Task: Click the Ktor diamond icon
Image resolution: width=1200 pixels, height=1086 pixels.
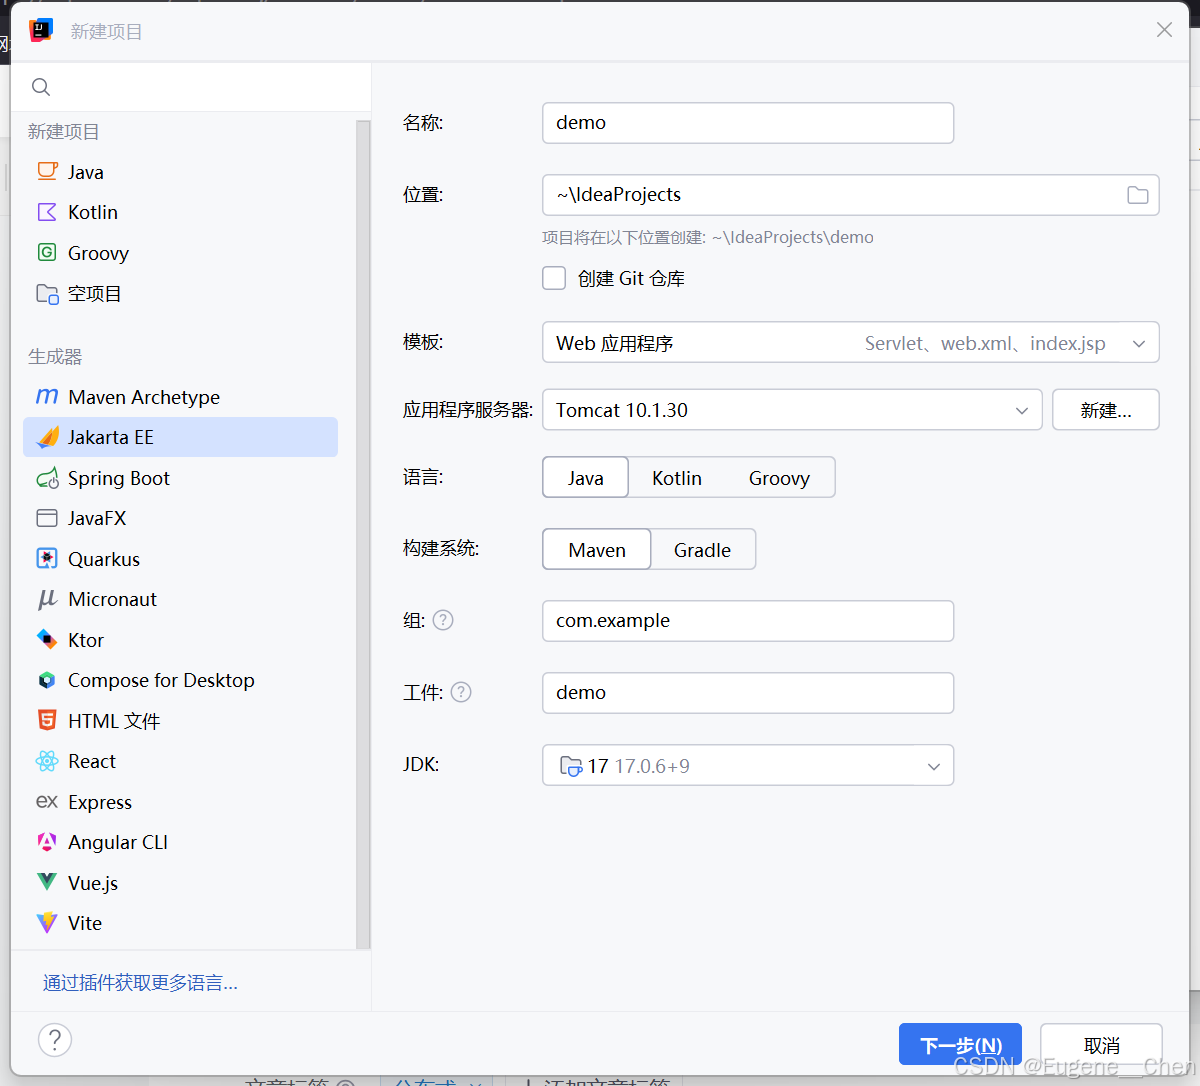Action: click(47, 639)
